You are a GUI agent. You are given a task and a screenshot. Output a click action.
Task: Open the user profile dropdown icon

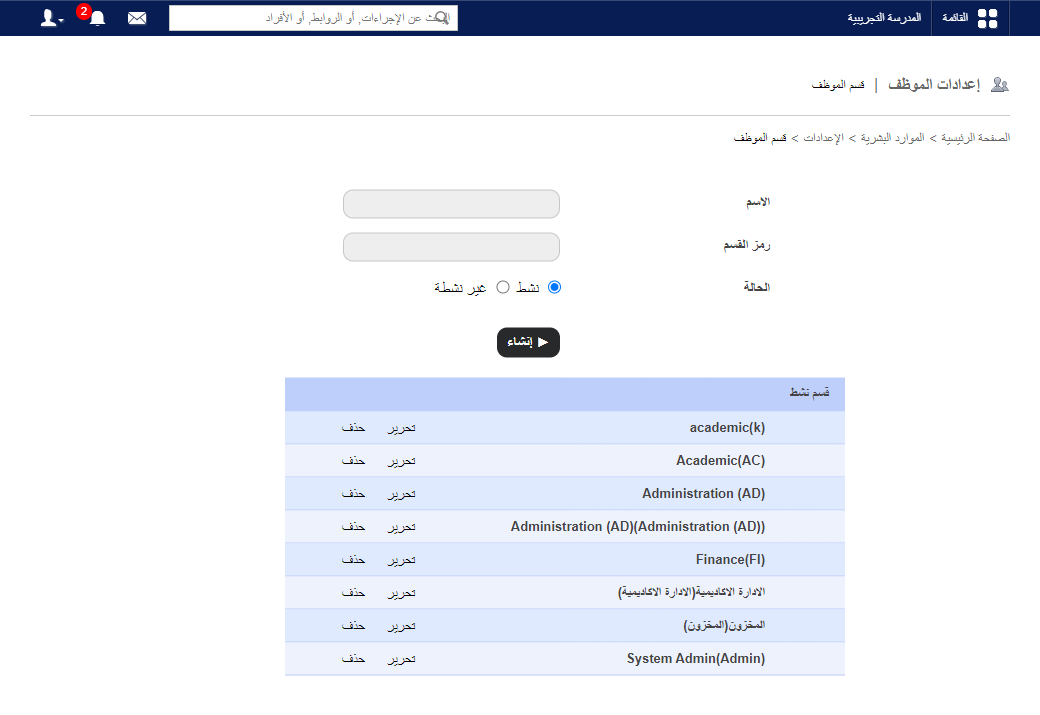pyautogui.click(x=52, y=18)
